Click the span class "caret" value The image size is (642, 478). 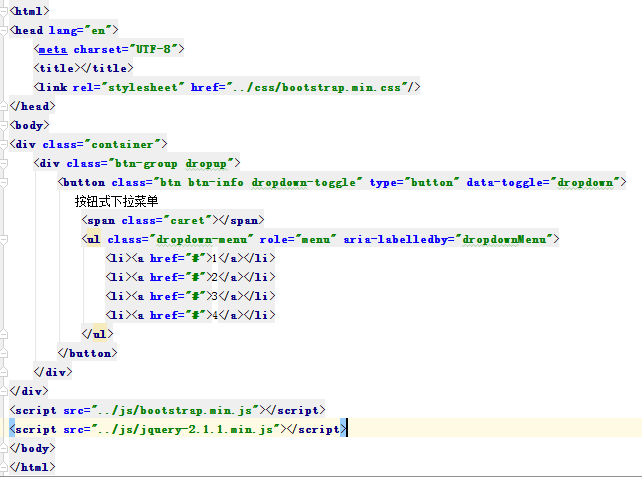click(187, 220)
